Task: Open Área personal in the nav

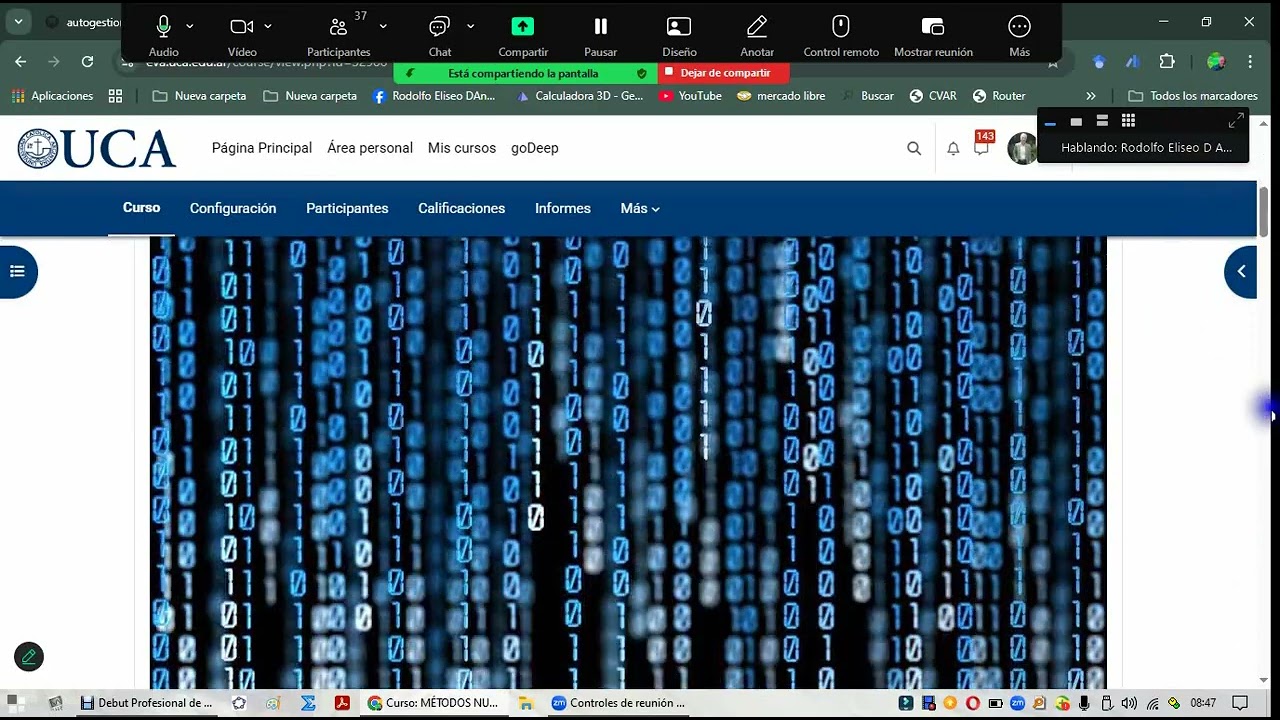Action: (370, 148)
